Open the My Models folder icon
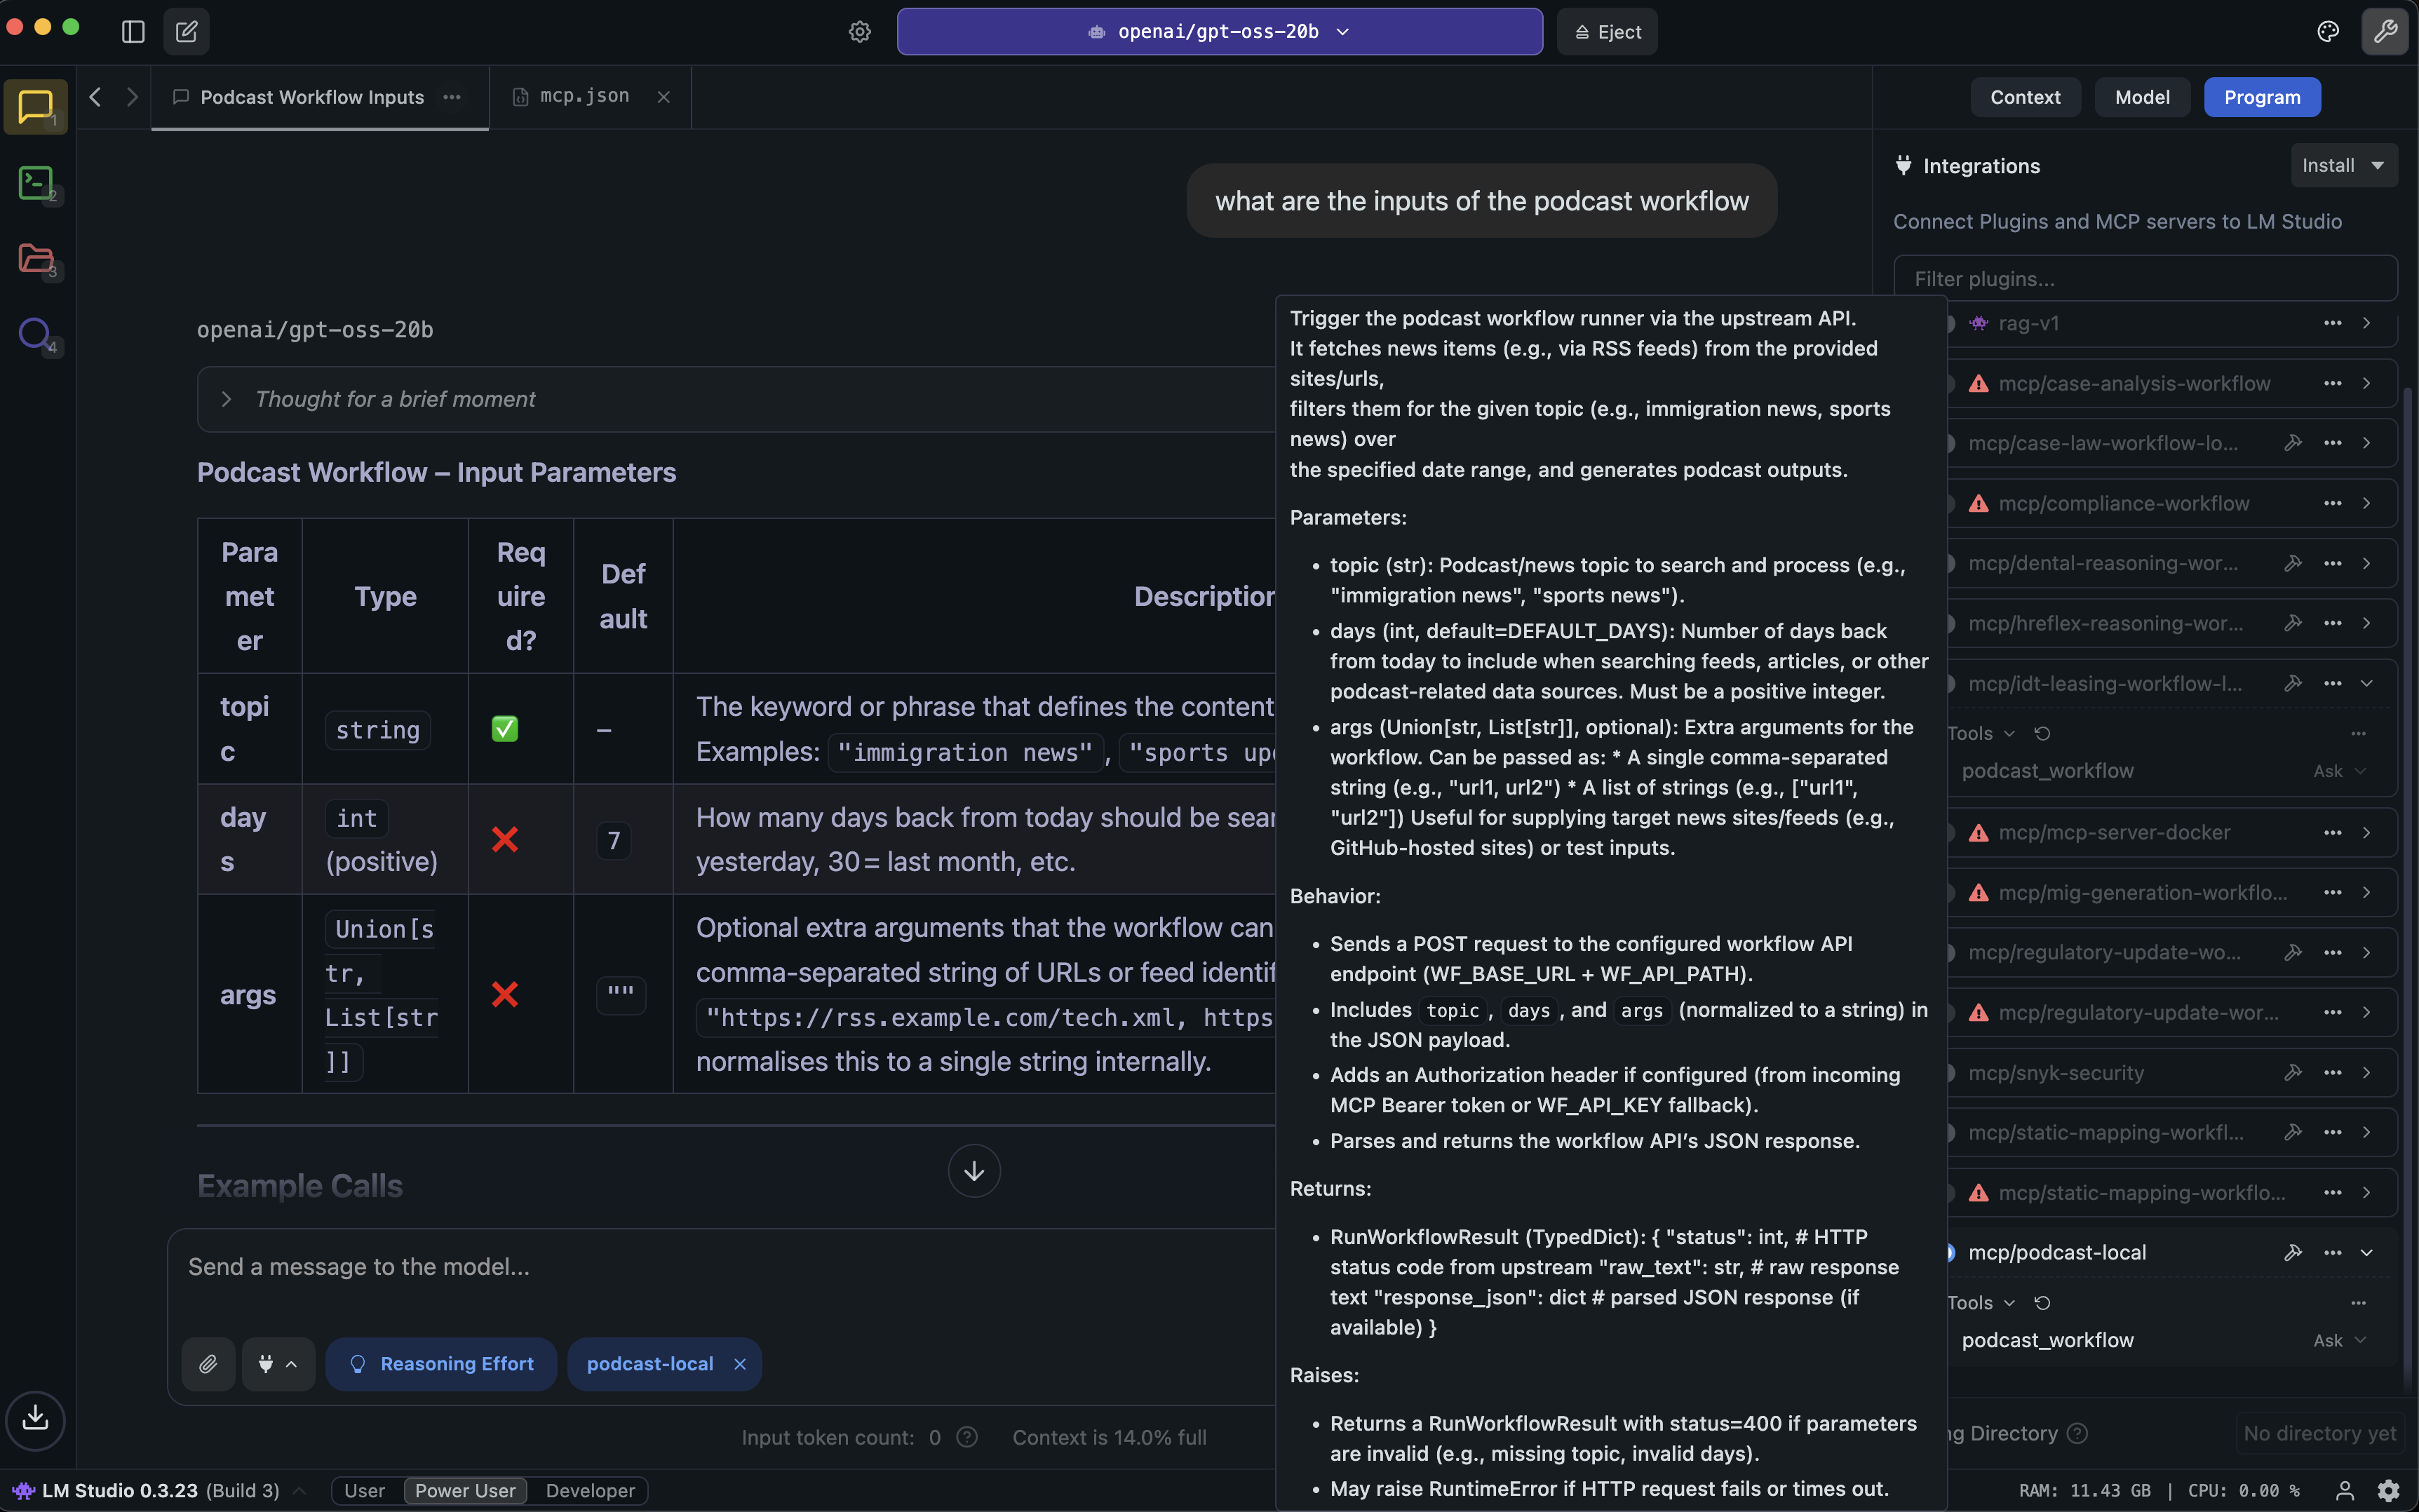The image size is (2419, 1512). (x=36, y=258)
